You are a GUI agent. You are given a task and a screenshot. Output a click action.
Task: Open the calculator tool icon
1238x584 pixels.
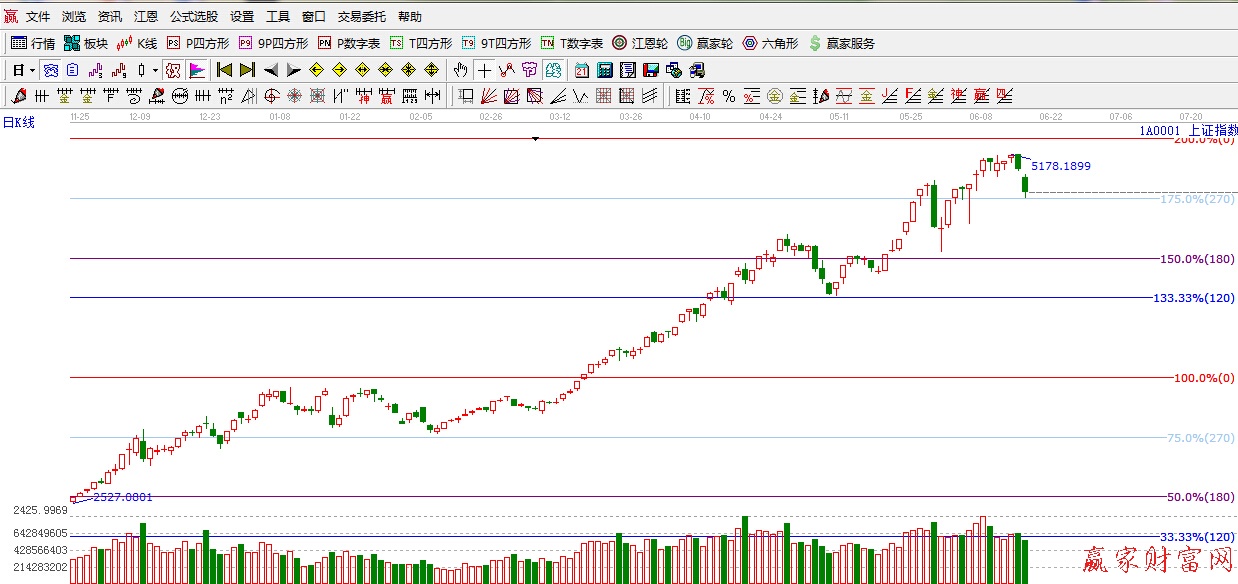605,70
